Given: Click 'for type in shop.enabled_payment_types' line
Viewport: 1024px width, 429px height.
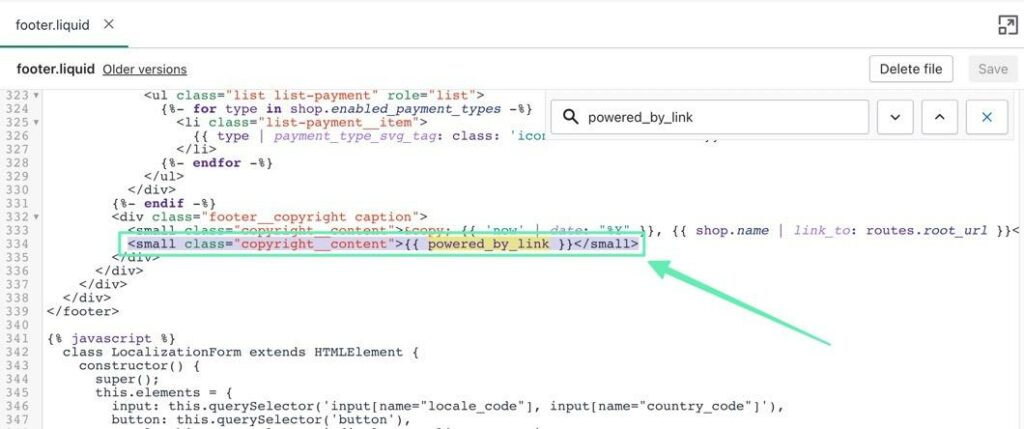Looking at the screenshot, I should coord(347,108).
